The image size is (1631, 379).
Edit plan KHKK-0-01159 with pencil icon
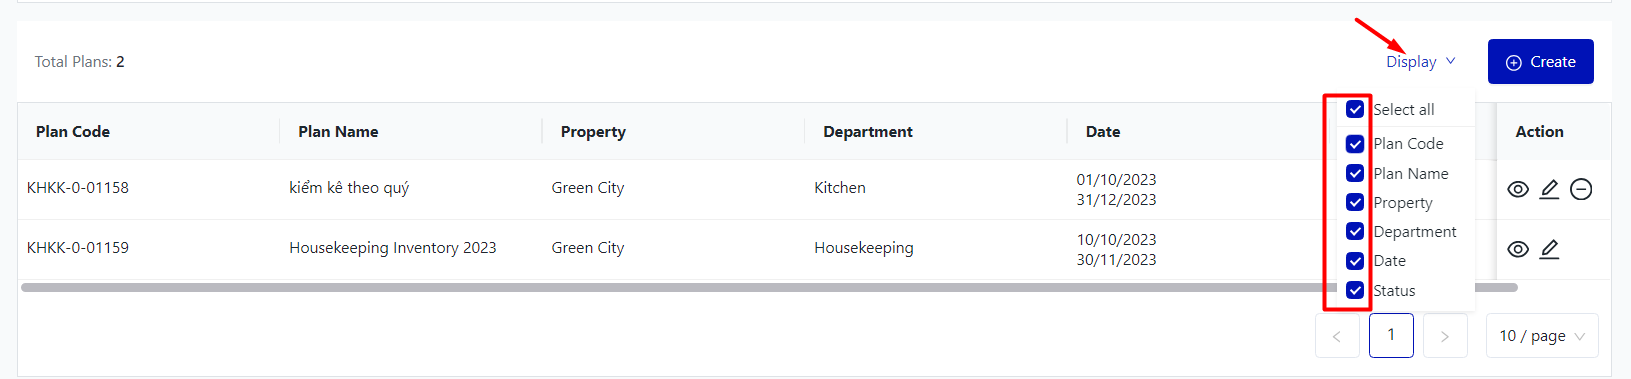click(x=1549, y=249)
